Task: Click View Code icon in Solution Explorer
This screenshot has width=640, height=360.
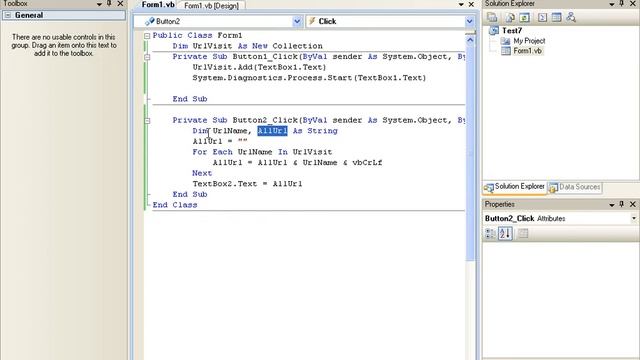Action: [542, 17]
